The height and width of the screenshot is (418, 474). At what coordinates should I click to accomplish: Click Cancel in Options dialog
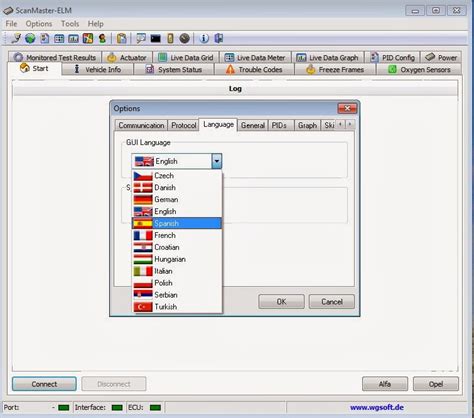332,302
